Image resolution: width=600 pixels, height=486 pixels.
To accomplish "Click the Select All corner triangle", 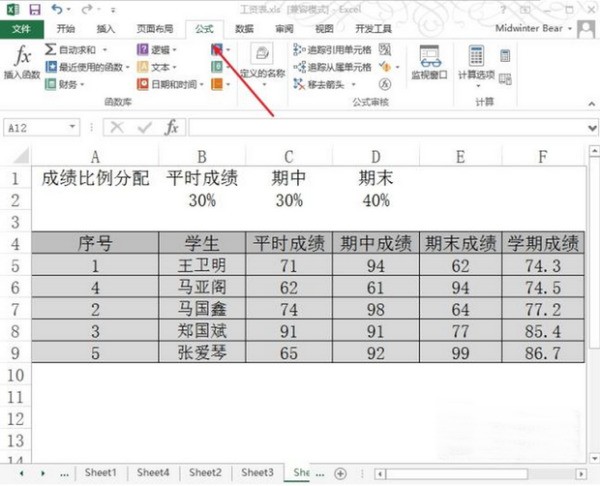I will [21, 156].
